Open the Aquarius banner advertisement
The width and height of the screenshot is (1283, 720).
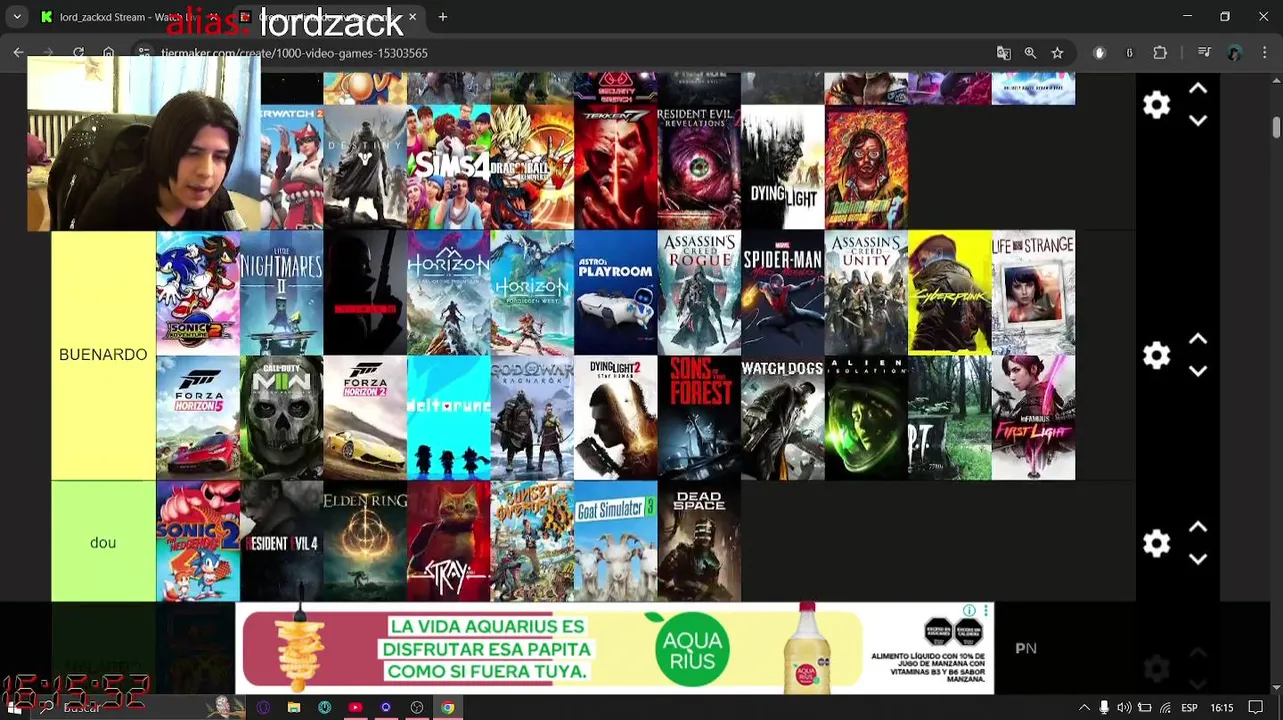[x=614, y=648]
